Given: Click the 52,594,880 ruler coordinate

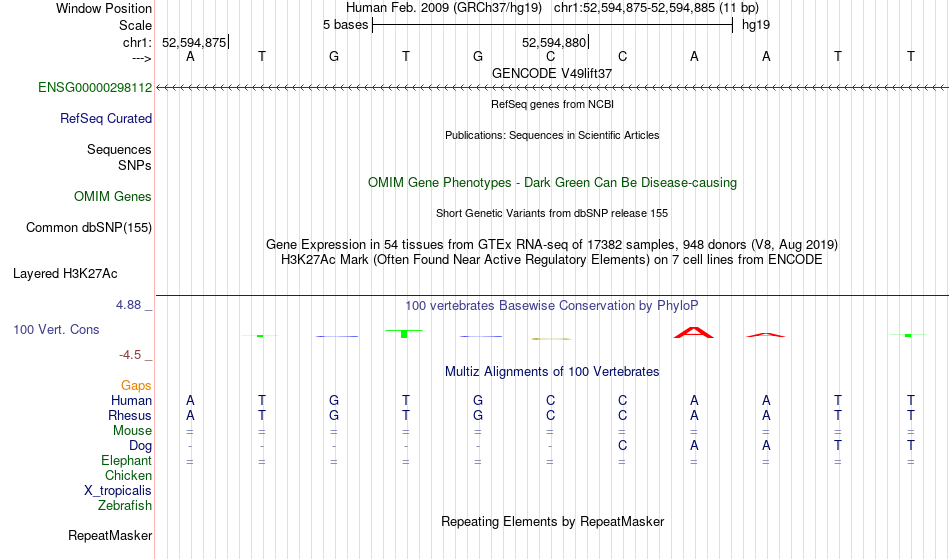Looking at the screenshot, I should 554,42.
